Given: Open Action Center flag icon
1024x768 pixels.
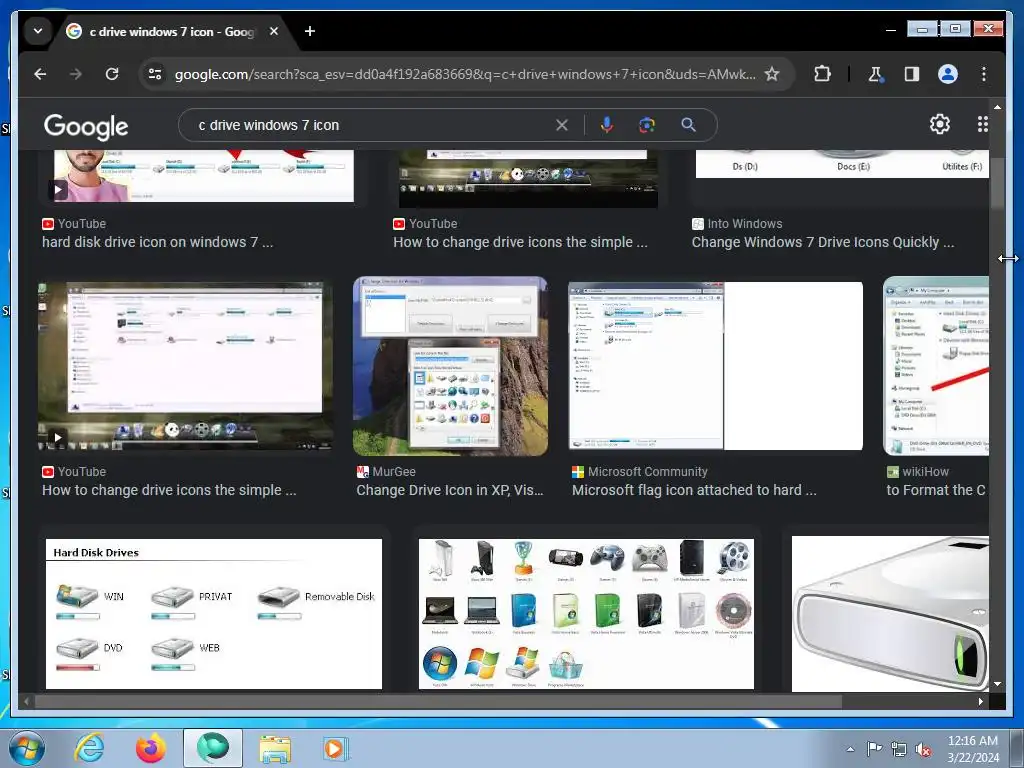Looking at the screenshot, I should coord(874,749).
